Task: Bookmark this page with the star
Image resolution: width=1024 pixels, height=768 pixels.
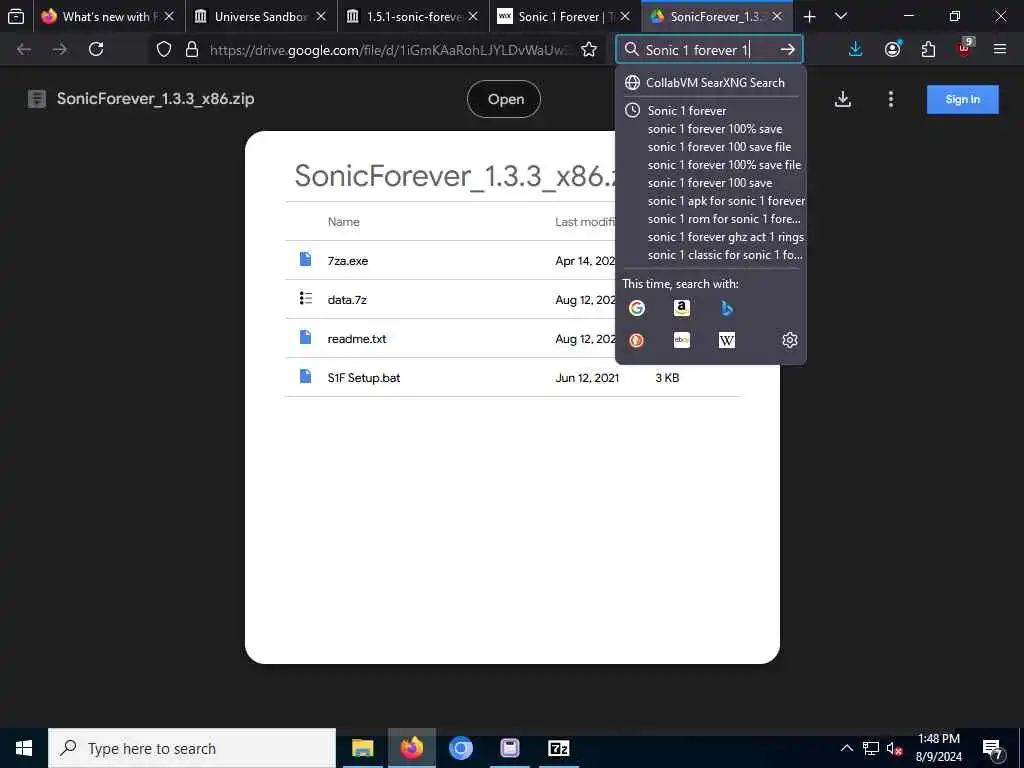Action: click(588, 50)
